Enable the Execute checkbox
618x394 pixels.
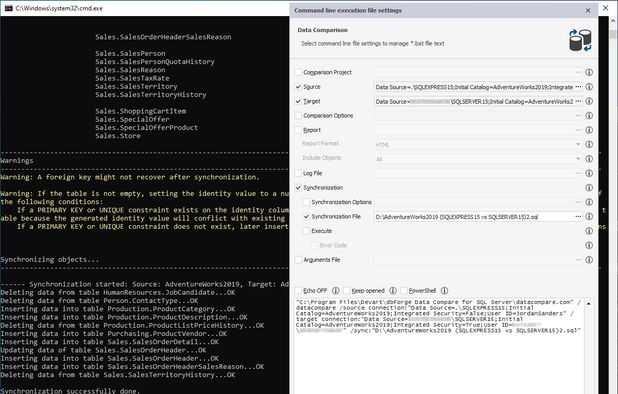coord(306,231)
